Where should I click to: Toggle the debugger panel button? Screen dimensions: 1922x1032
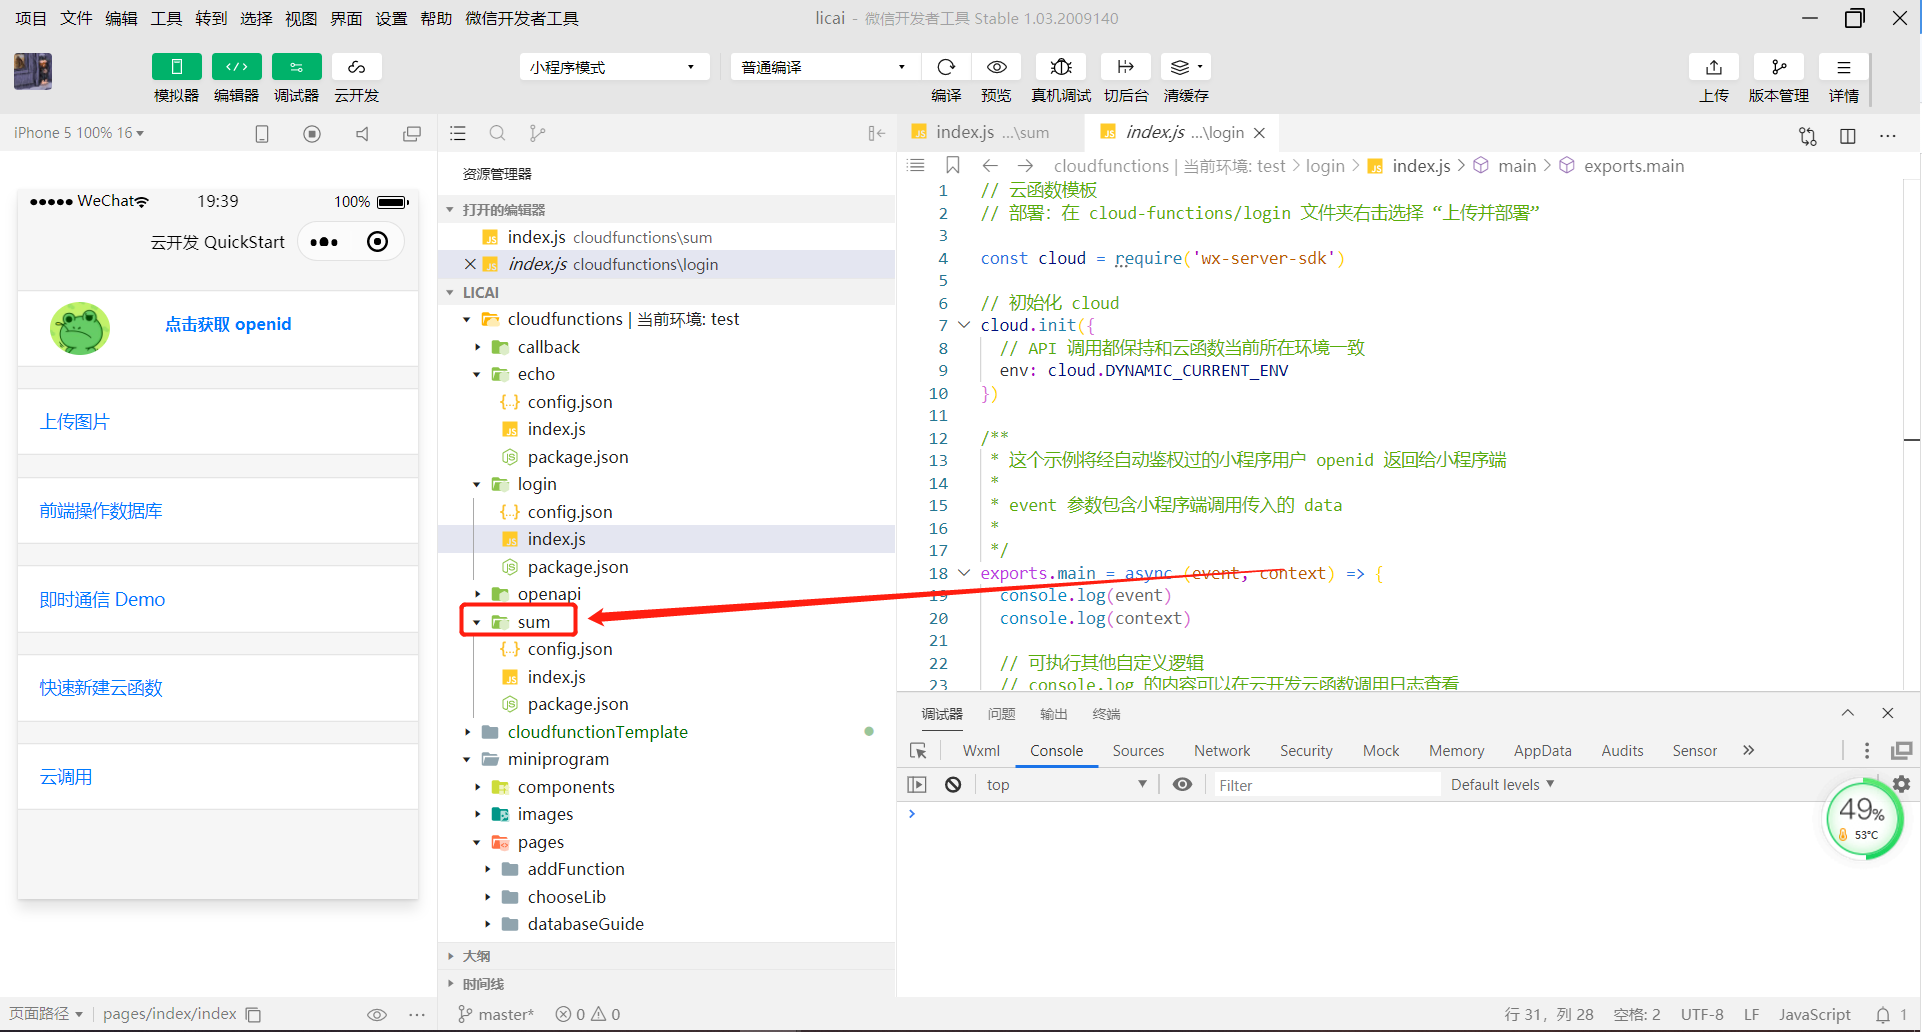tap(296, 67)
